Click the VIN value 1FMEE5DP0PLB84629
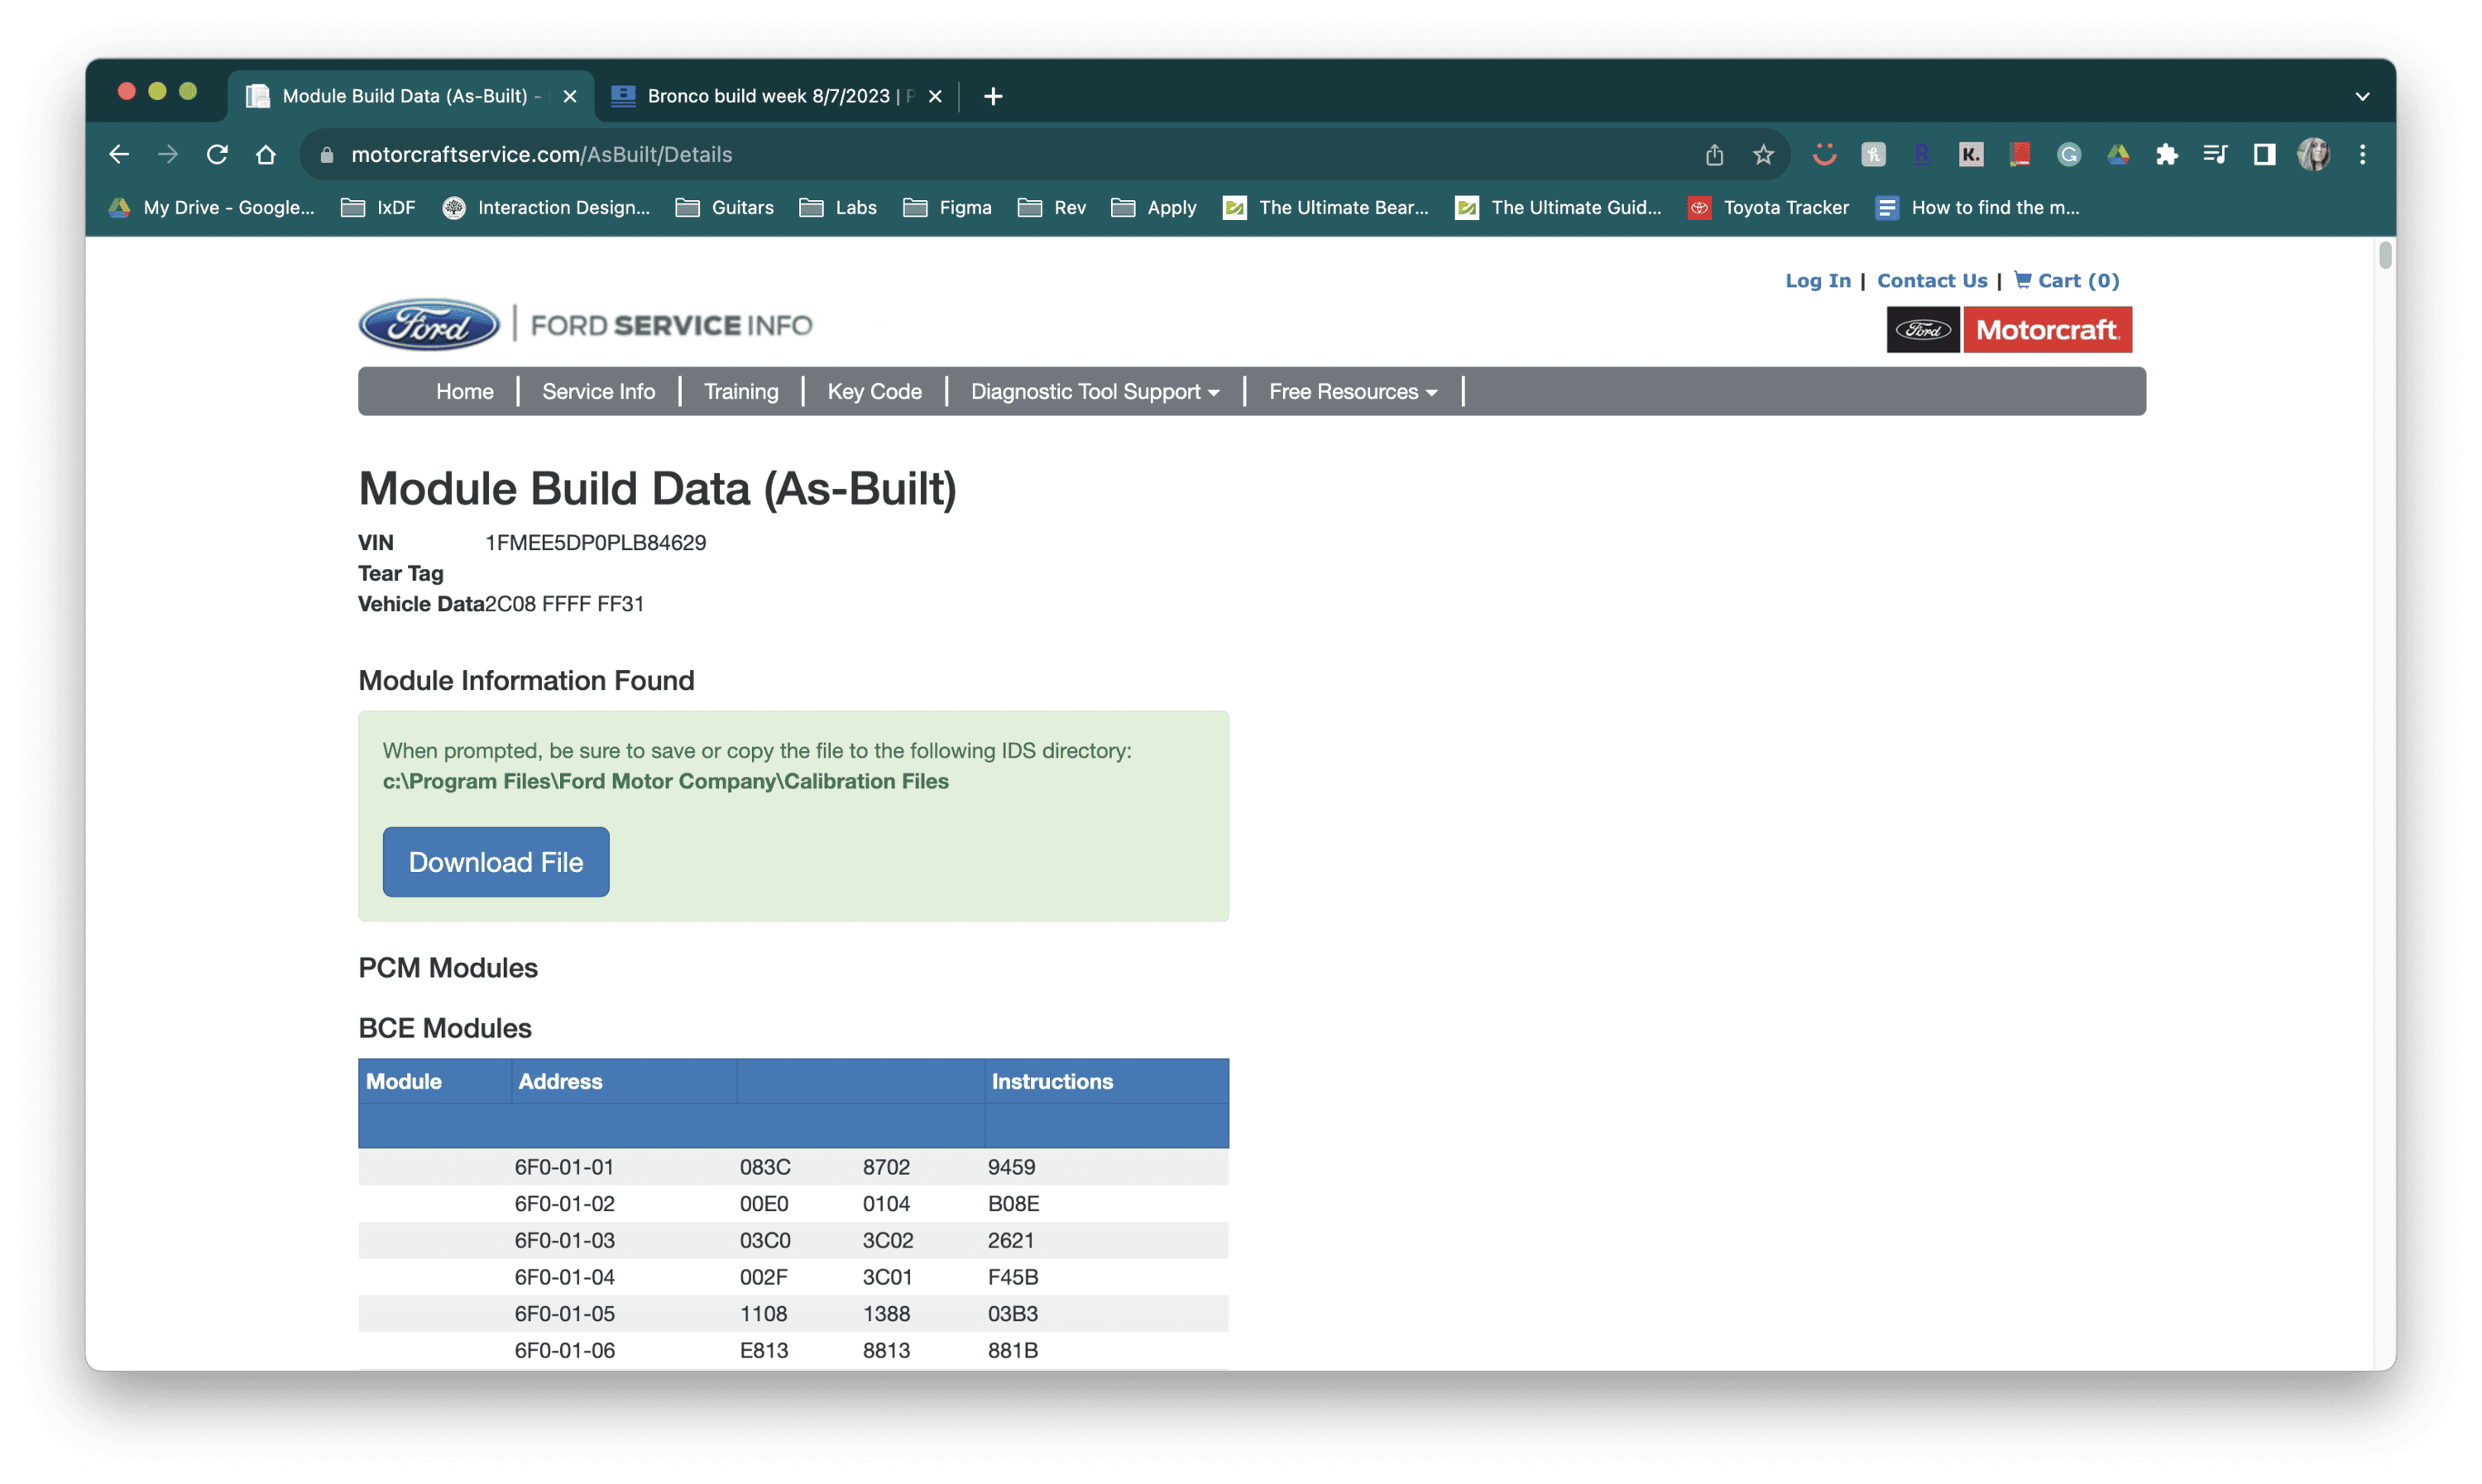The width and height of the screenshot is (2482, 1484). click(x=596, y=543)
